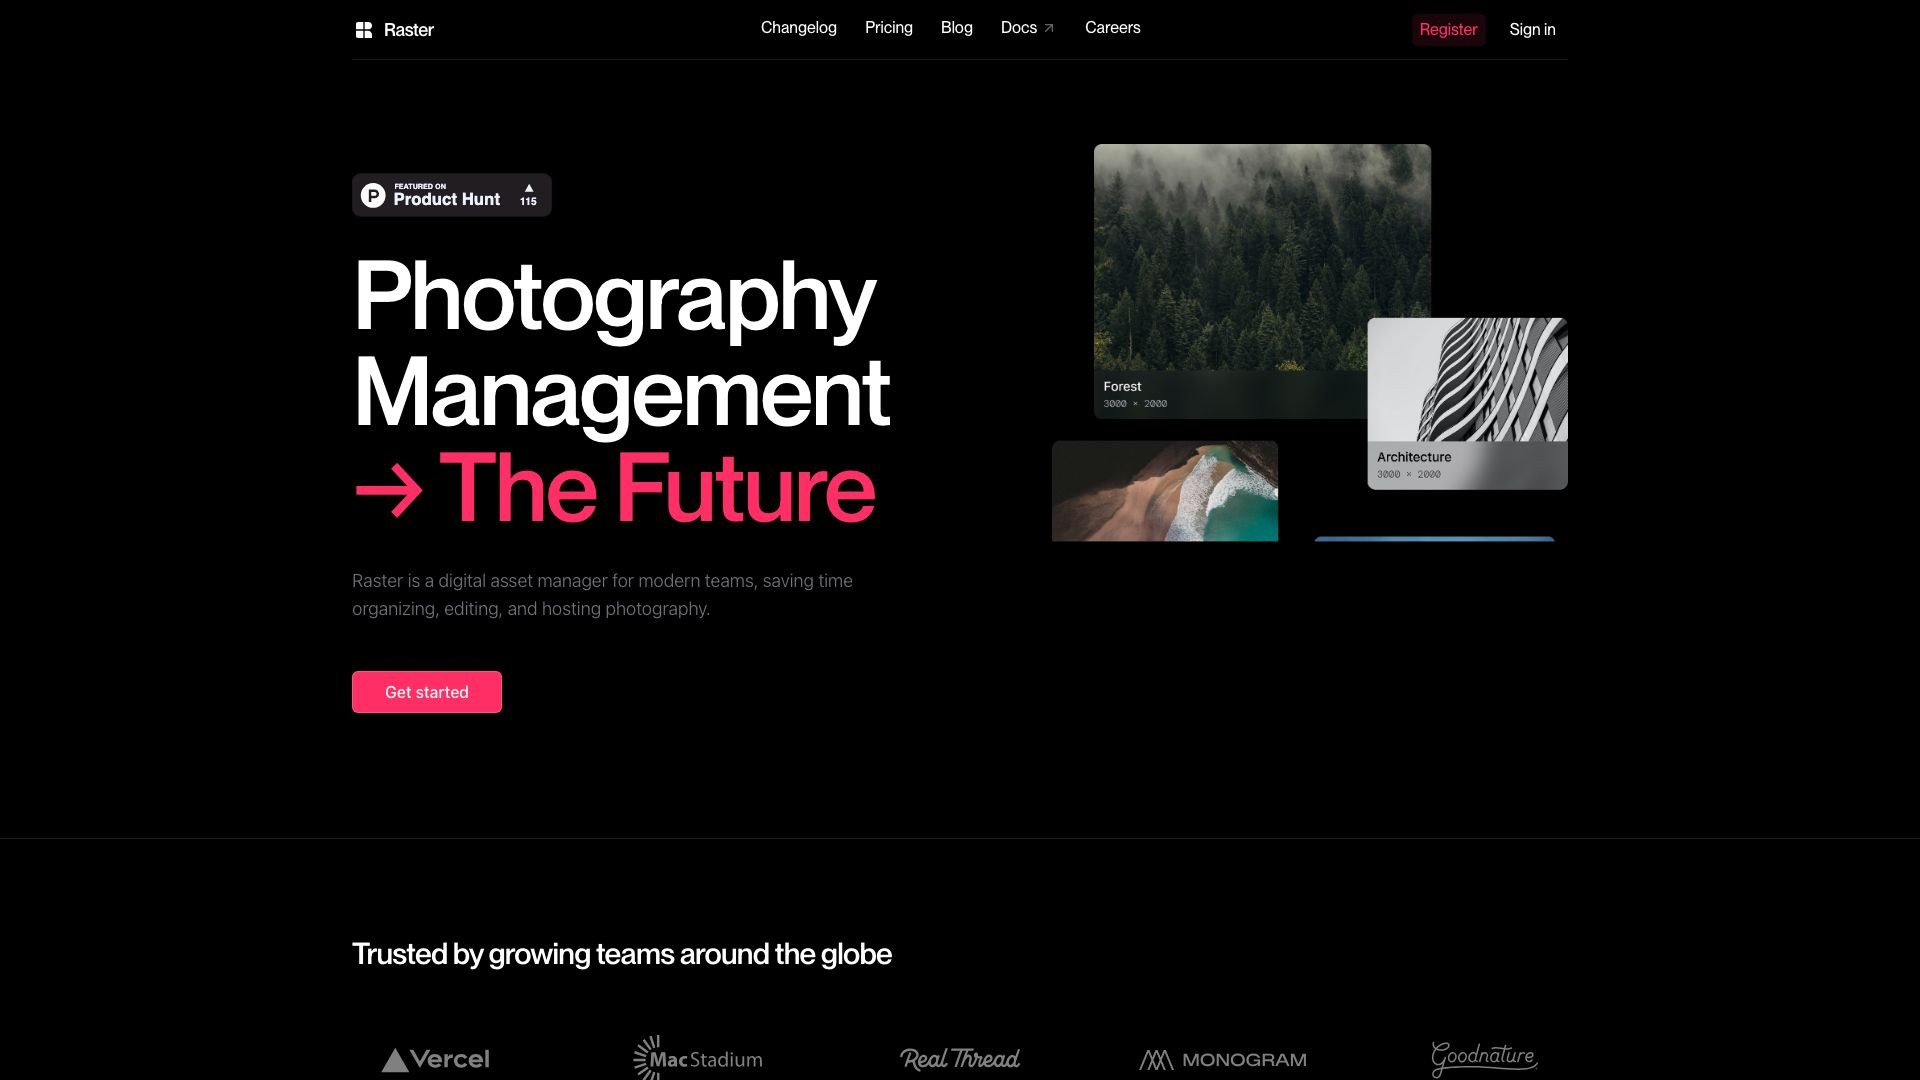
Task: Click the Product Hunt circle logo
Action: pos(373,195)
